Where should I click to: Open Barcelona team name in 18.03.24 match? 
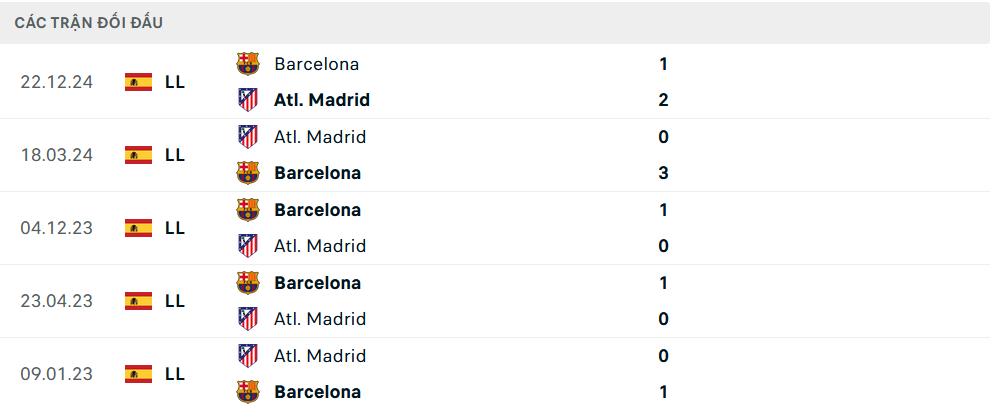[x=317, y=173]
